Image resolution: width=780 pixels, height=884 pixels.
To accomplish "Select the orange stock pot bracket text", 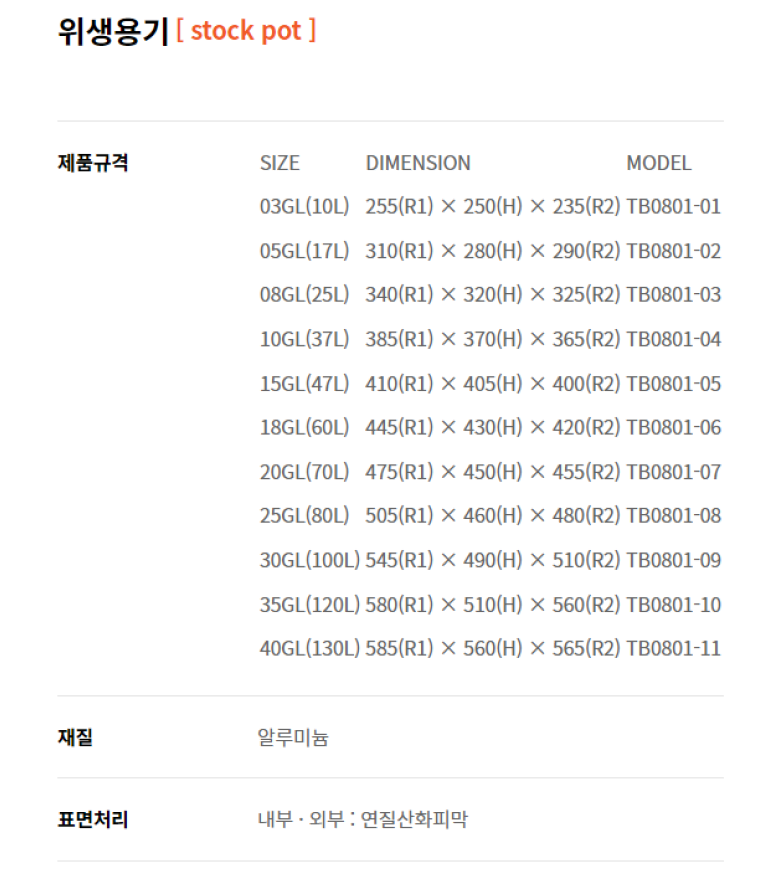I will [246, 31].
